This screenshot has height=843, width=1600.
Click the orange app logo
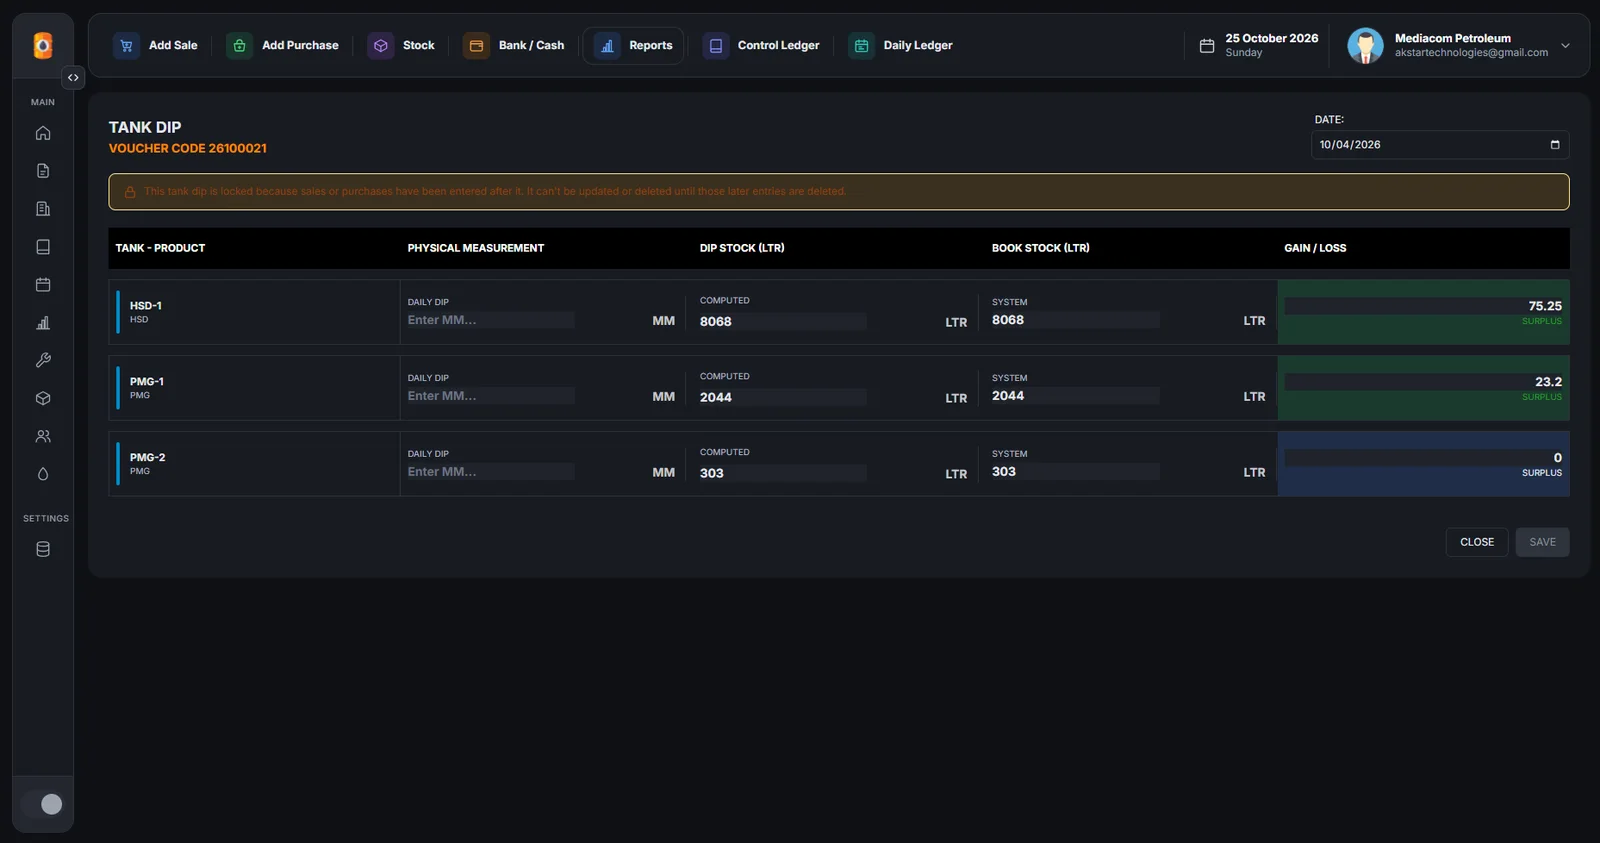pyautogui.click(x=43, y=45)
